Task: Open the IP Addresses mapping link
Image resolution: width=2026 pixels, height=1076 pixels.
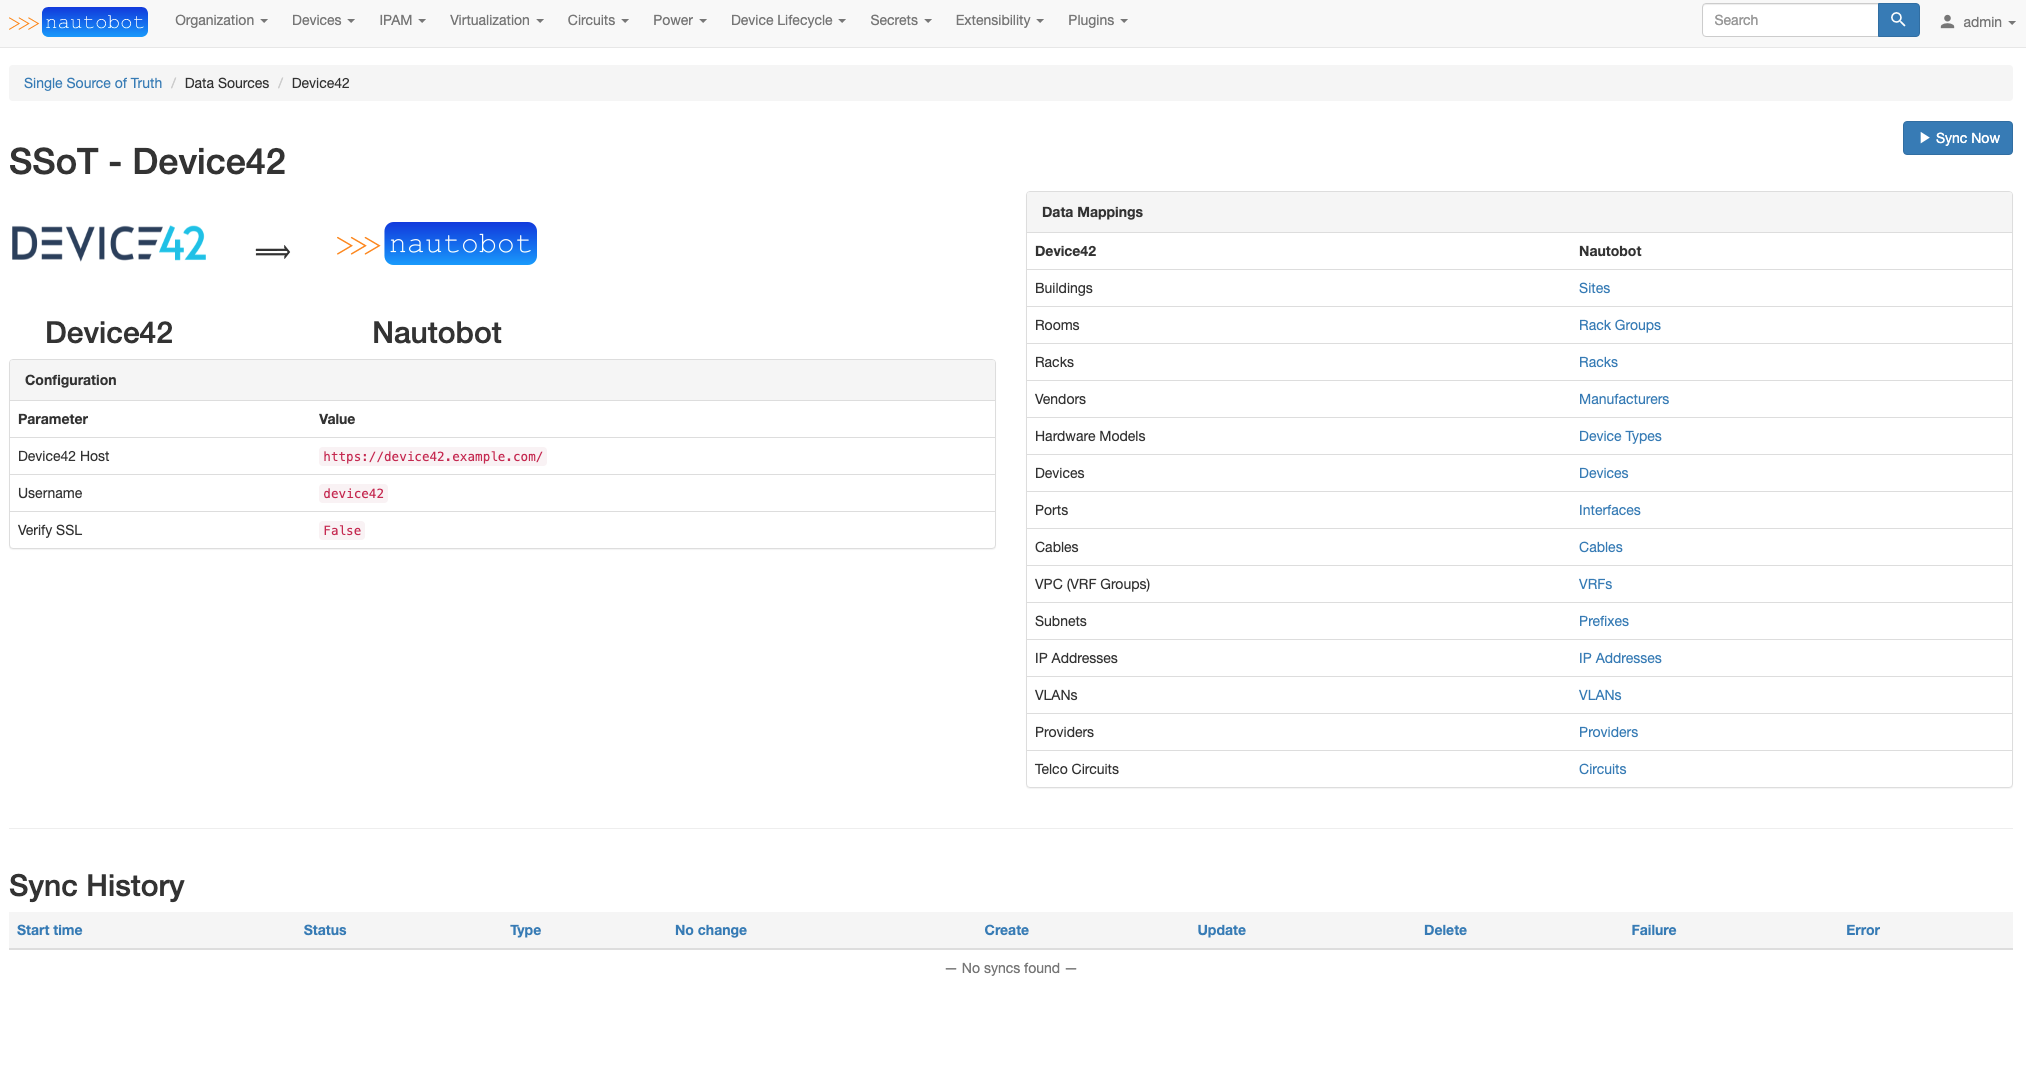Action: point(1620,658)
